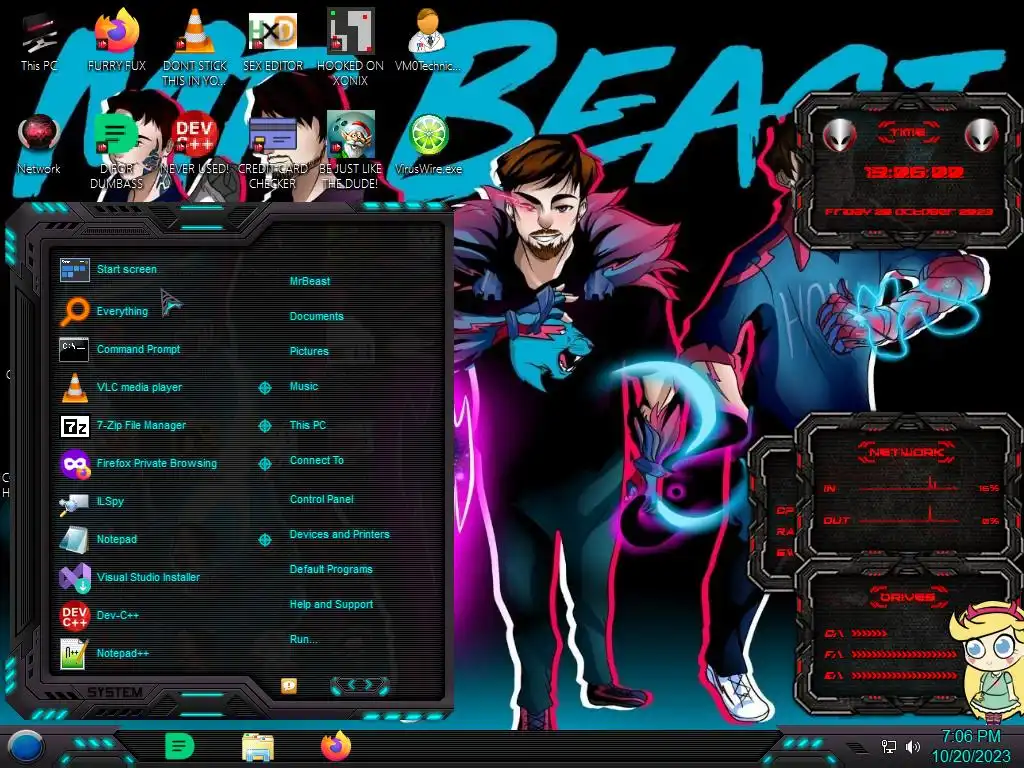
Task: Open Pictures from start menu
Action: click(x=309, y=351)
